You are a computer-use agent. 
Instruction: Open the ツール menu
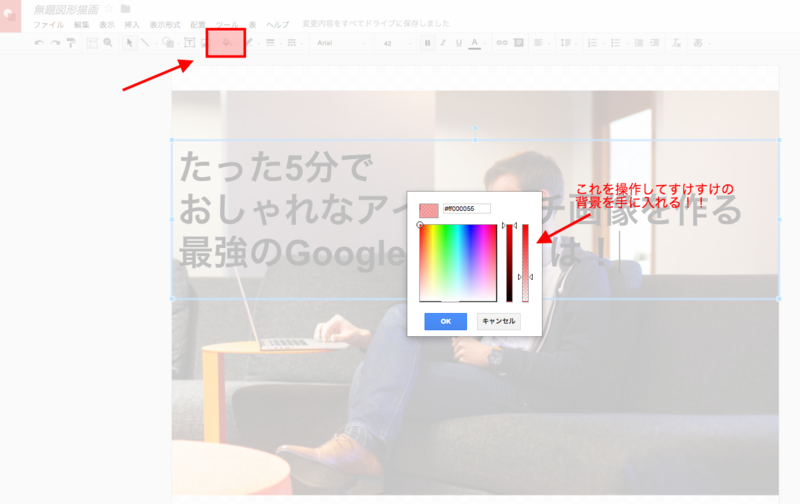pos(227,24)
